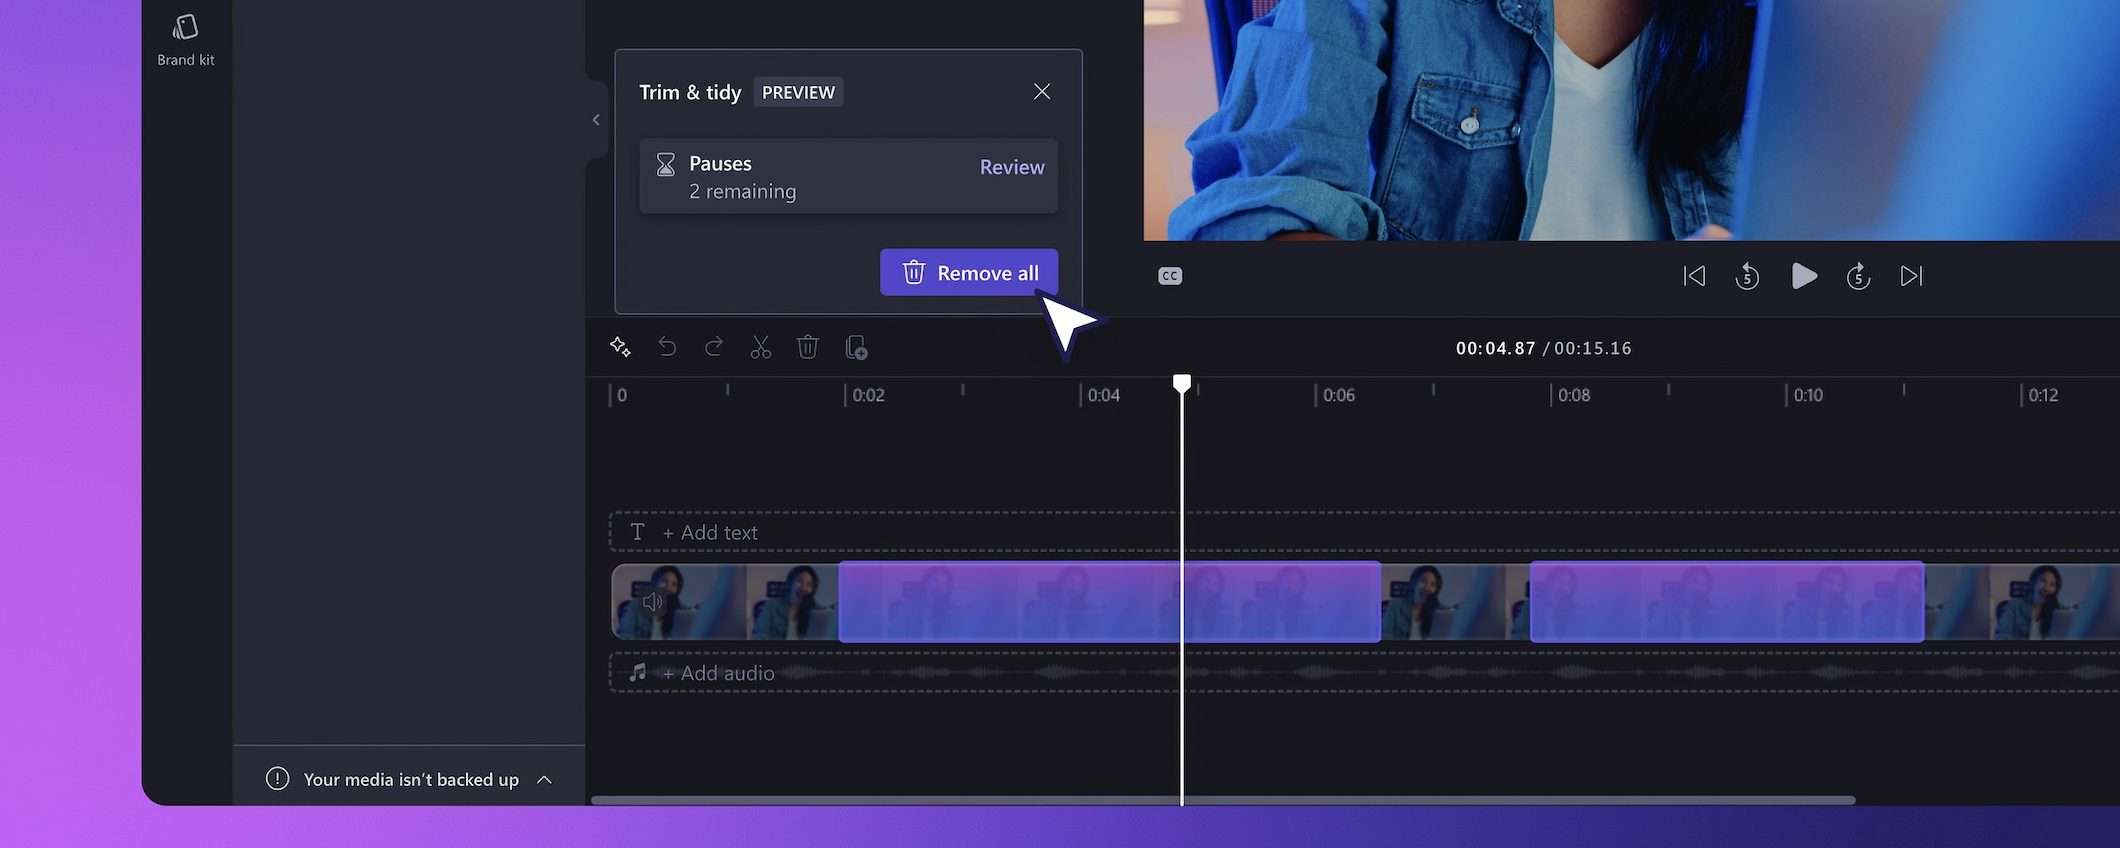Click the horizontal timeline scrollbar
2120x848 pixels.
(1222, 800)
